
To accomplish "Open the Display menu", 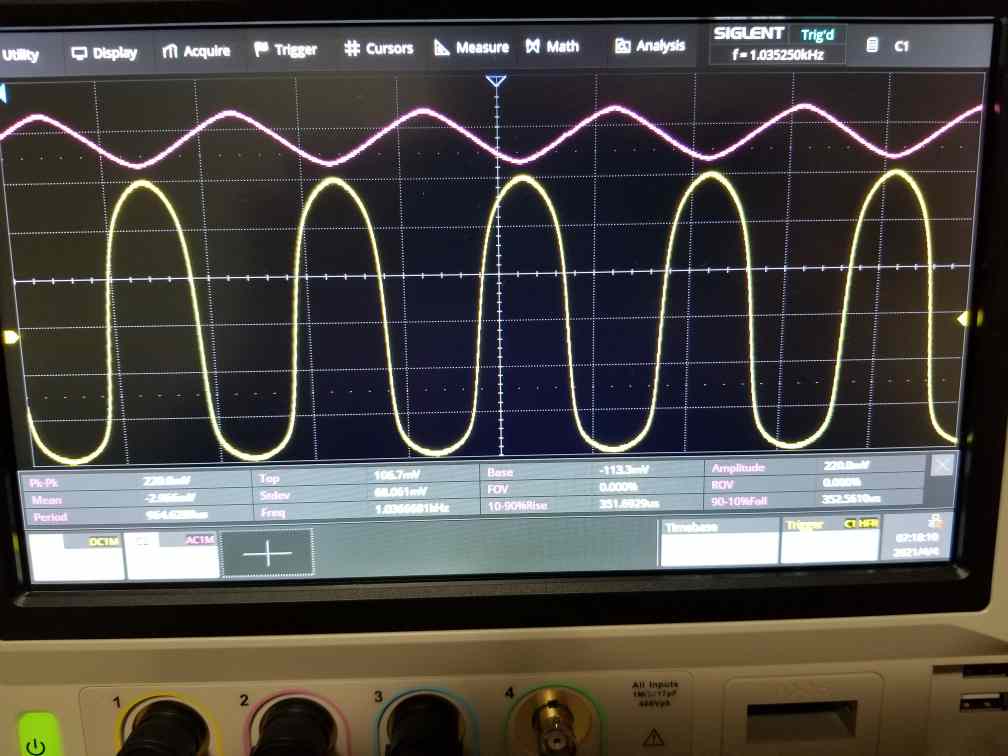I will point(104,52).
